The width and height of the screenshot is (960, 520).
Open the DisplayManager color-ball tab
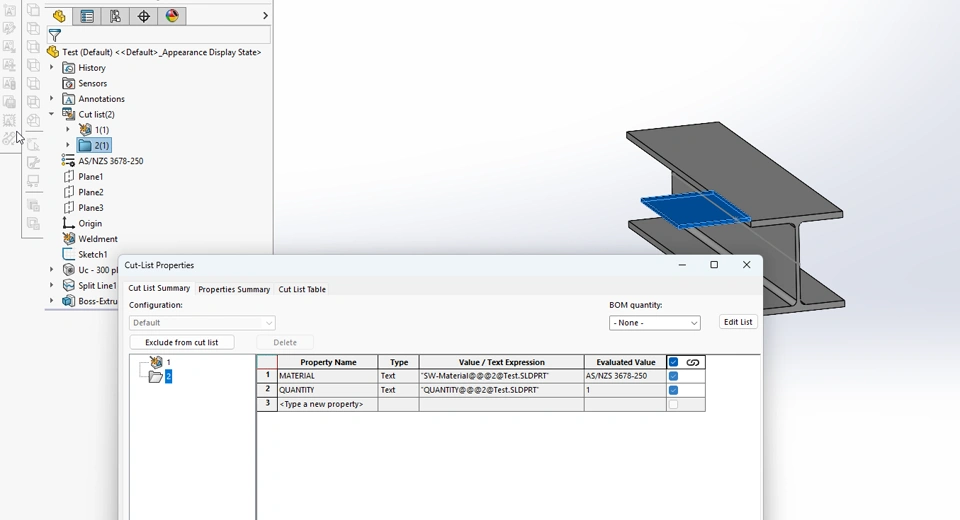click(x=171, y=16)
